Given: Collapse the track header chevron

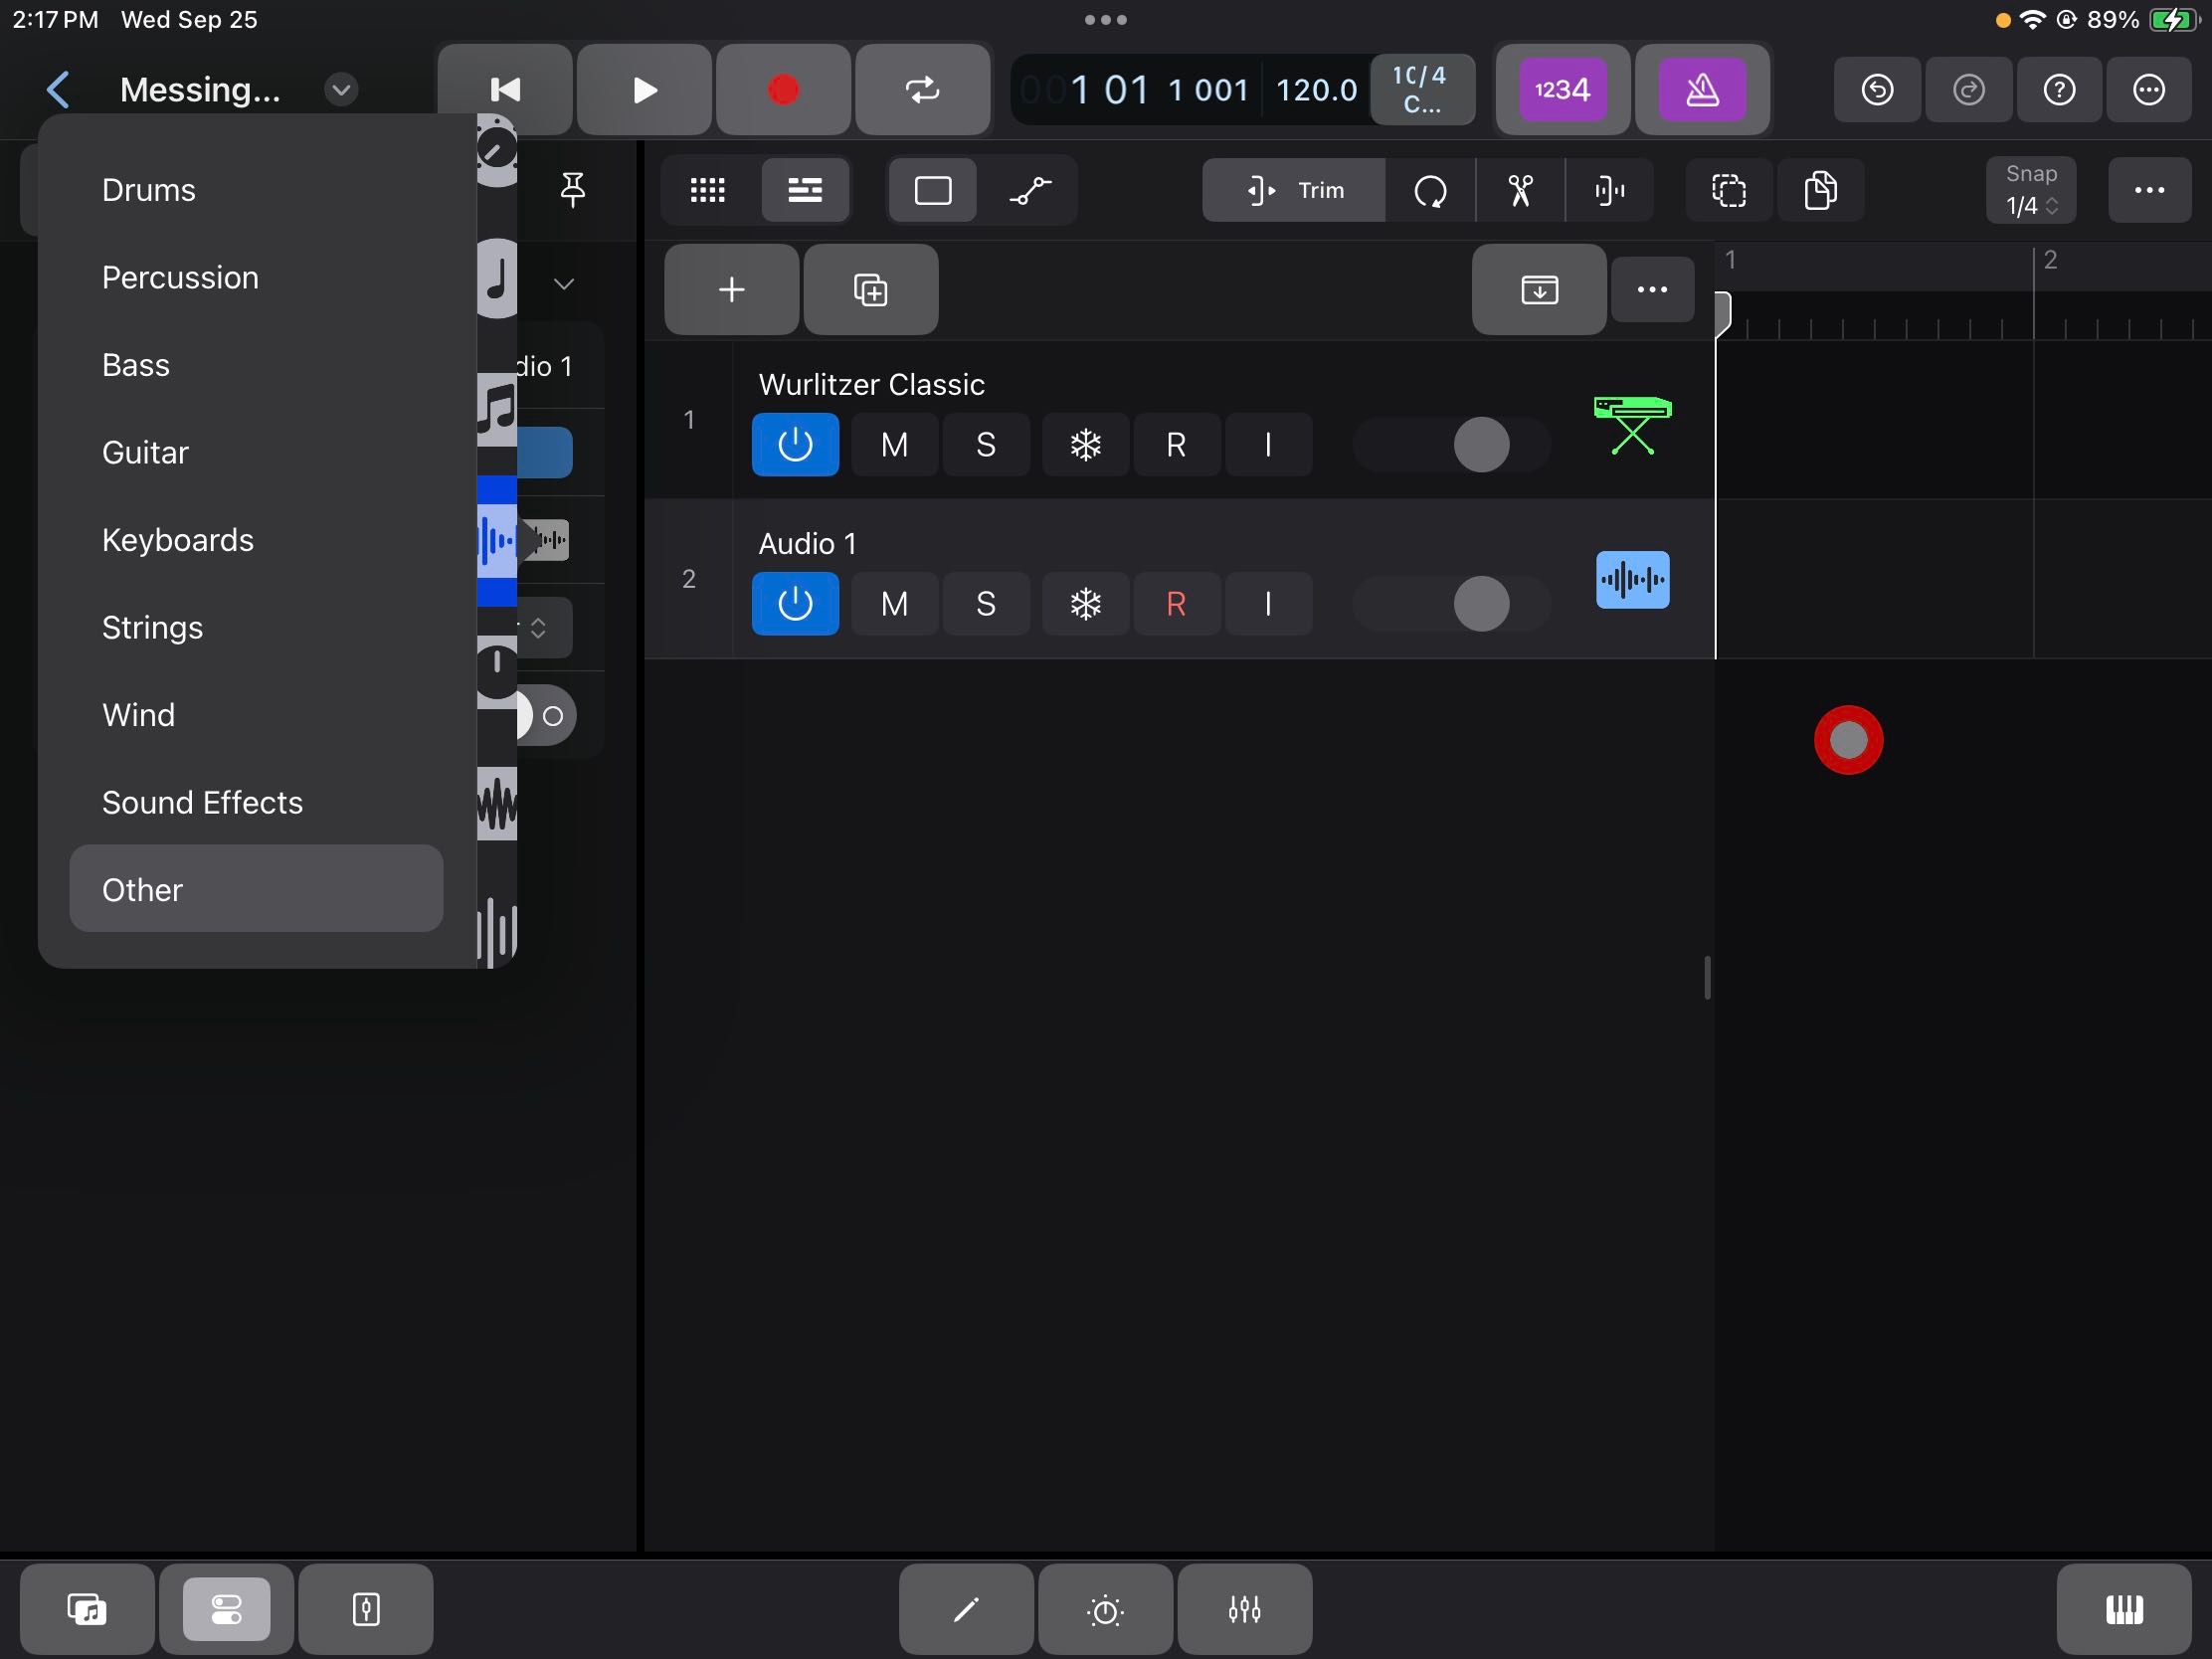Looking at the screenshot, I should click(564, 283).
